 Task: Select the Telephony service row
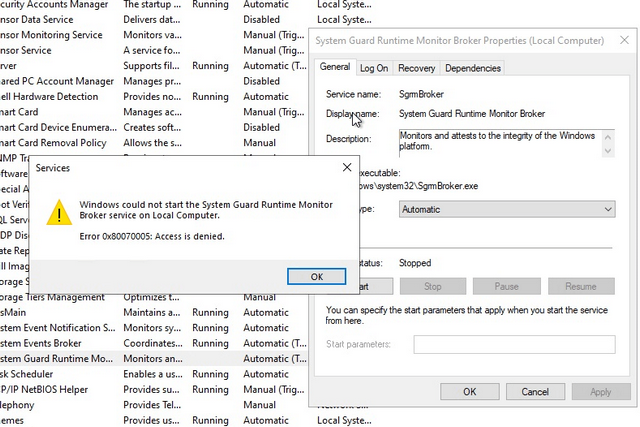pyautogui.click(x=153, y=405)
